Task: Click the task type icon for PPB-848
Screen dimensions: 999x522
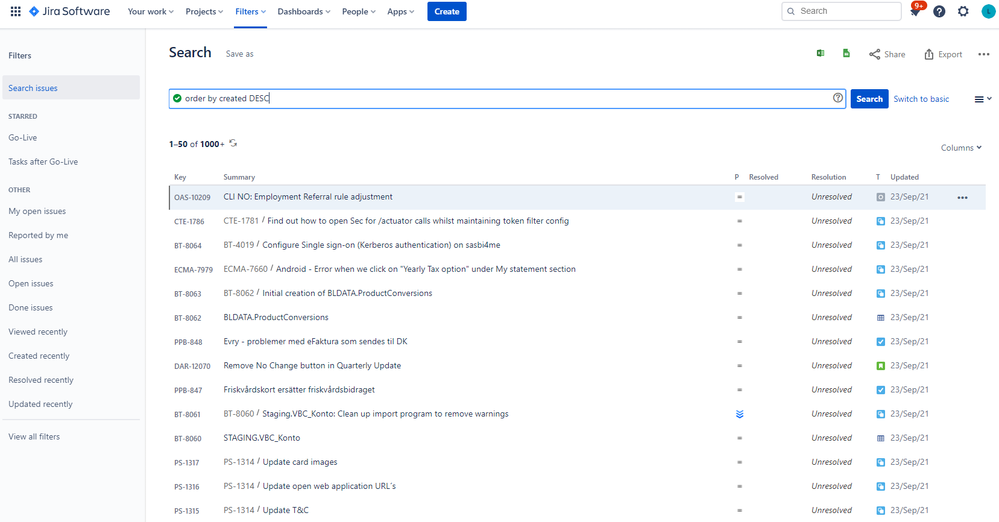Action: tap(880, 342)
